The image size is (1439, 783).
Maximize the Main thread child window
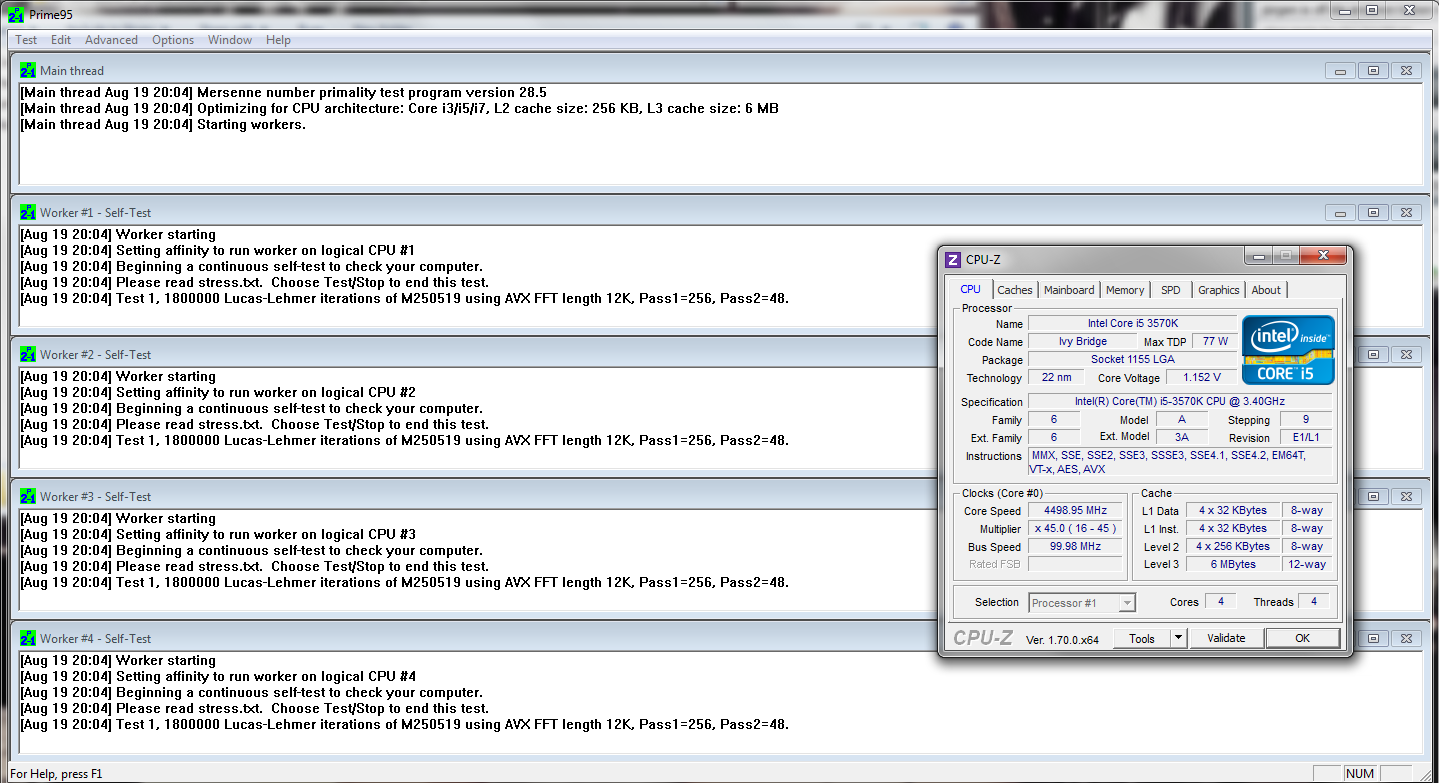tap(1373, 71)
